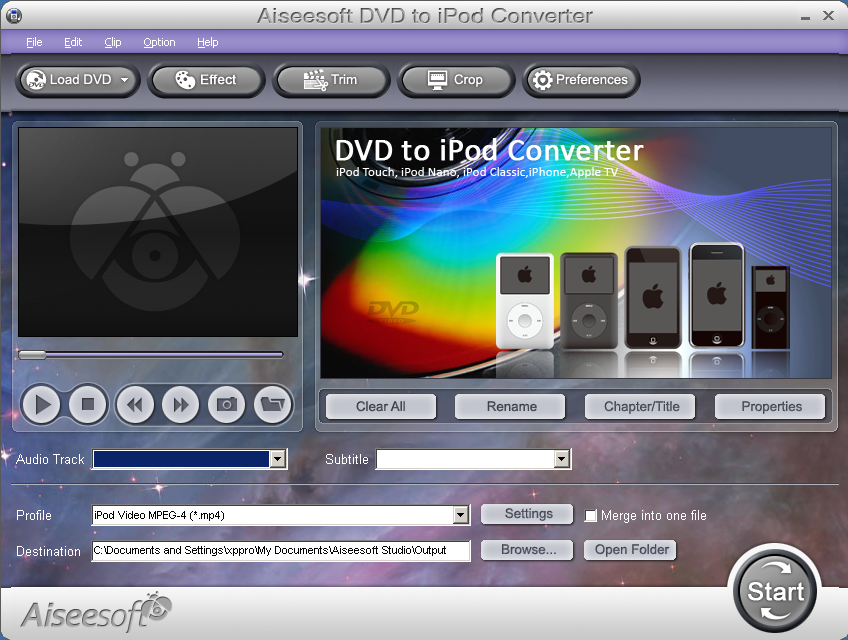Open Preferences with gear icon
The height and width of the screenshot is (640, 848).
point(580,80)
